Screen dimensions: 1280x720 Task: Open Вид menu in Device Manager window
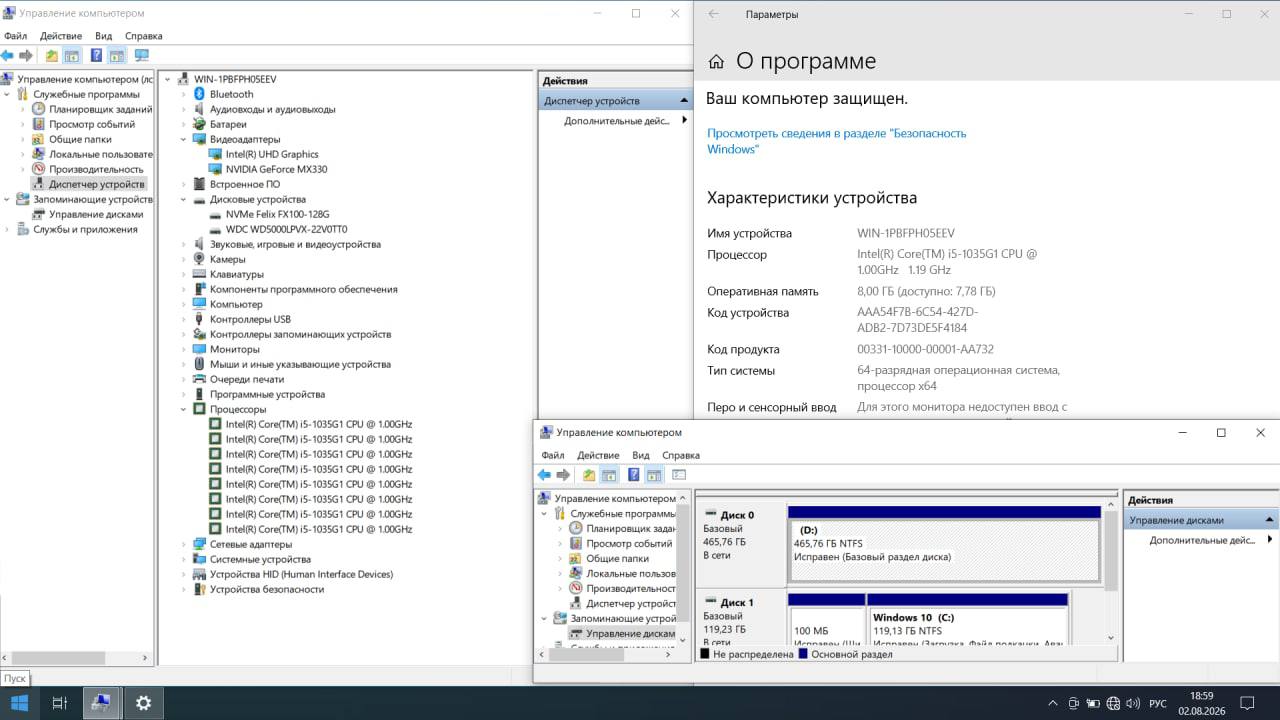pyautogui.click(x=103, y=36)
